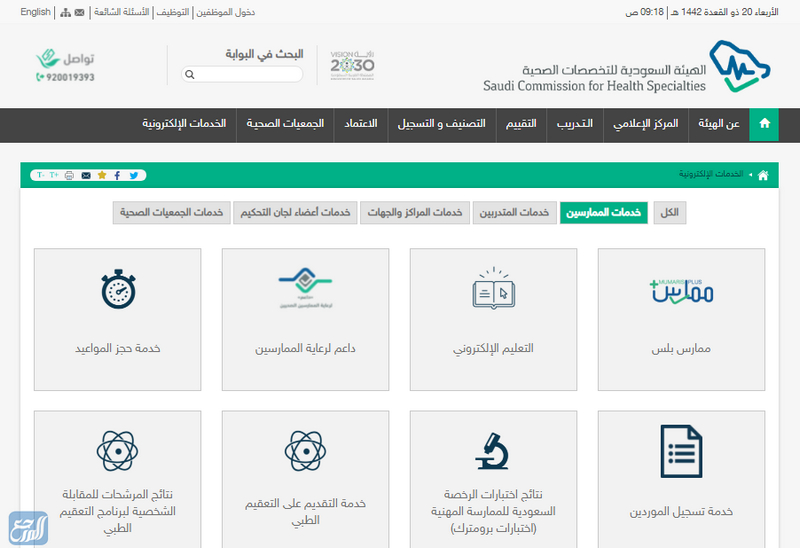Click the ممارس بلس card title text

681,348
